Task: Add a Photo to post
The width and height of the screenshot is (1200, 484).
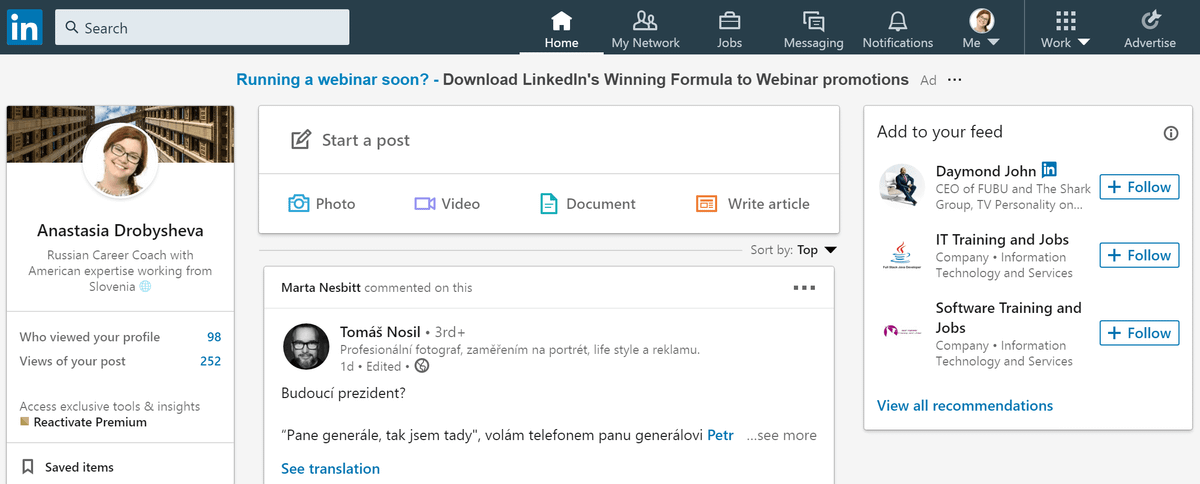Action: (321, 203)
